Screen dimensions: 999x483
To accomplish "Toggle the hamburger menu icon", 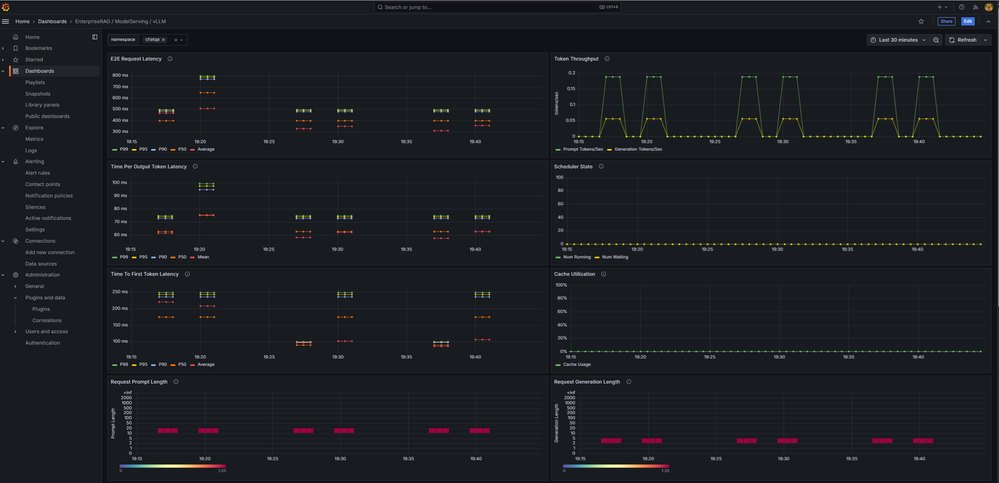I will click(x=6, y=21).
